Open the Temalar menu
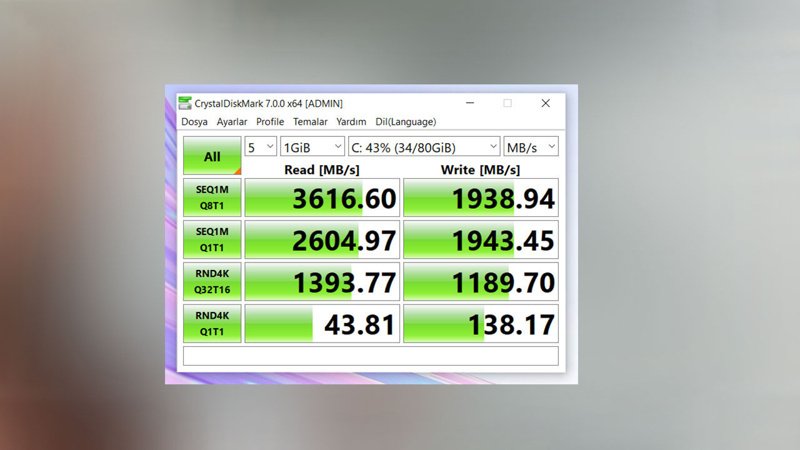The height and width of the screenshot is (450, 800). [310, 122]
